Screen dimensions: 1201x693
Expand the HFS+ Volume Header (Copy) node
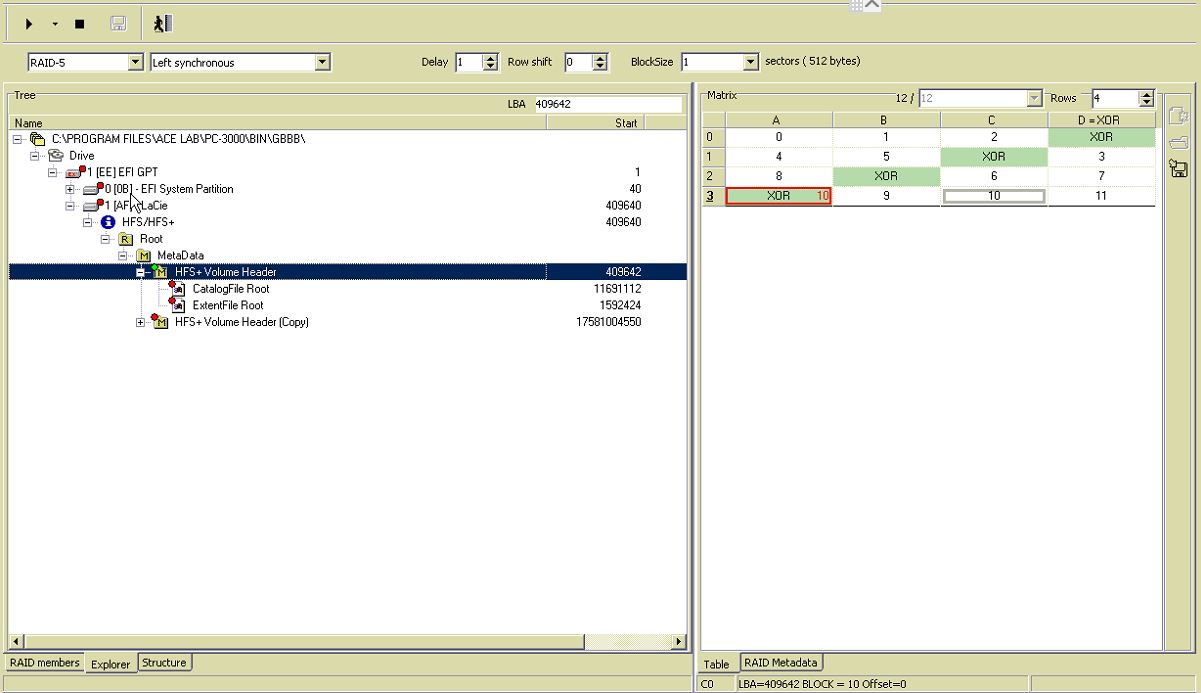pyautogui.click(x=141, y=322)
